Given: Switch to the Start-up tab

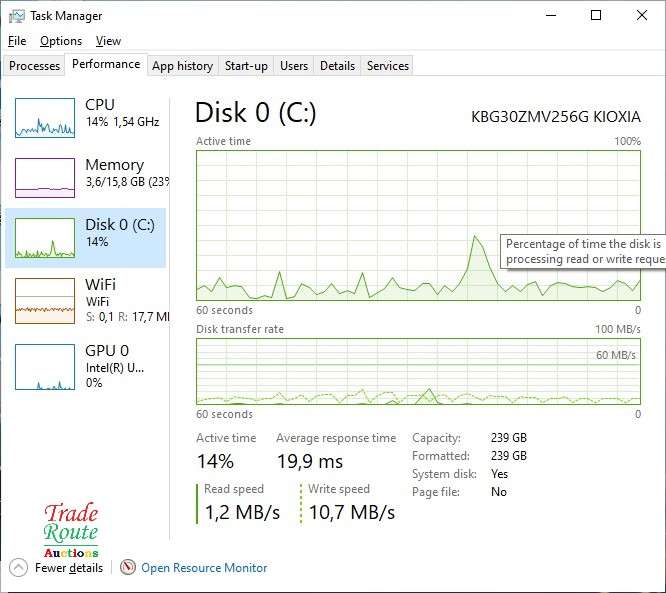Looking at the screenshot, I should click(246, 66).
